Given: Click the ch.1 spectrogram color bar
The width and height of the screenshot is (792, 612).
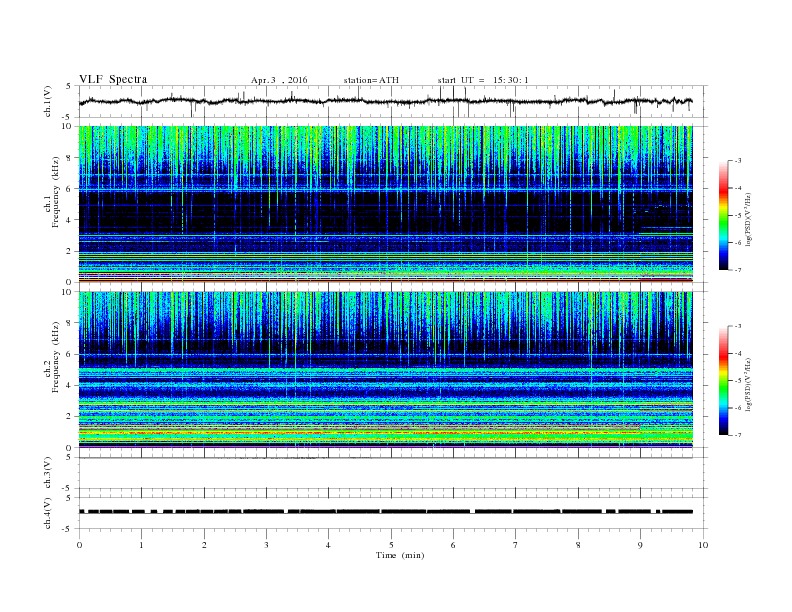Looking at the screenshot, I should click(x=723, y=216).
